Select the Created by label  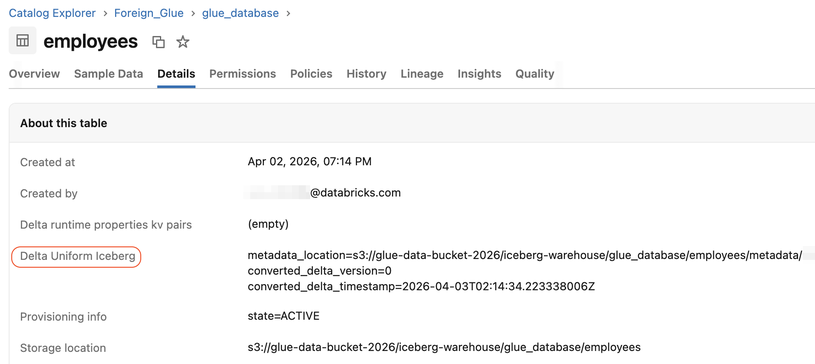pyautogui.click(x=49, y=193)
